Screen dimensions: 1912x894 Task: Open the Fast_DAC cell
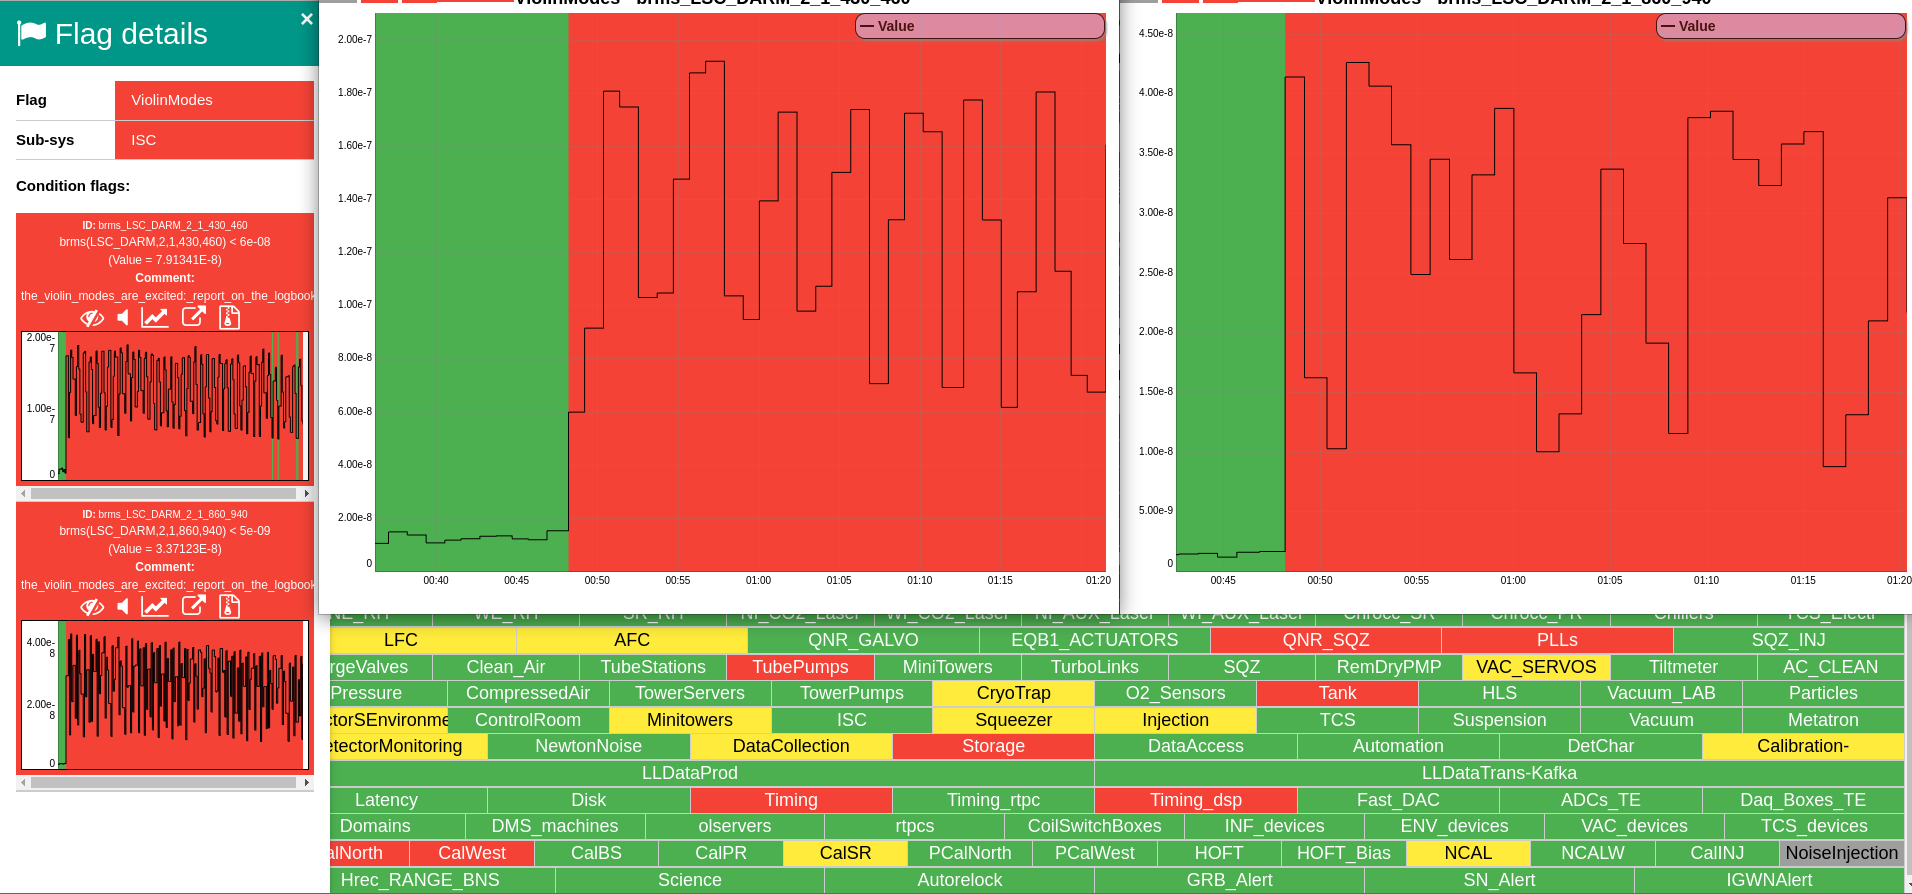click(x=1398, y=800)
